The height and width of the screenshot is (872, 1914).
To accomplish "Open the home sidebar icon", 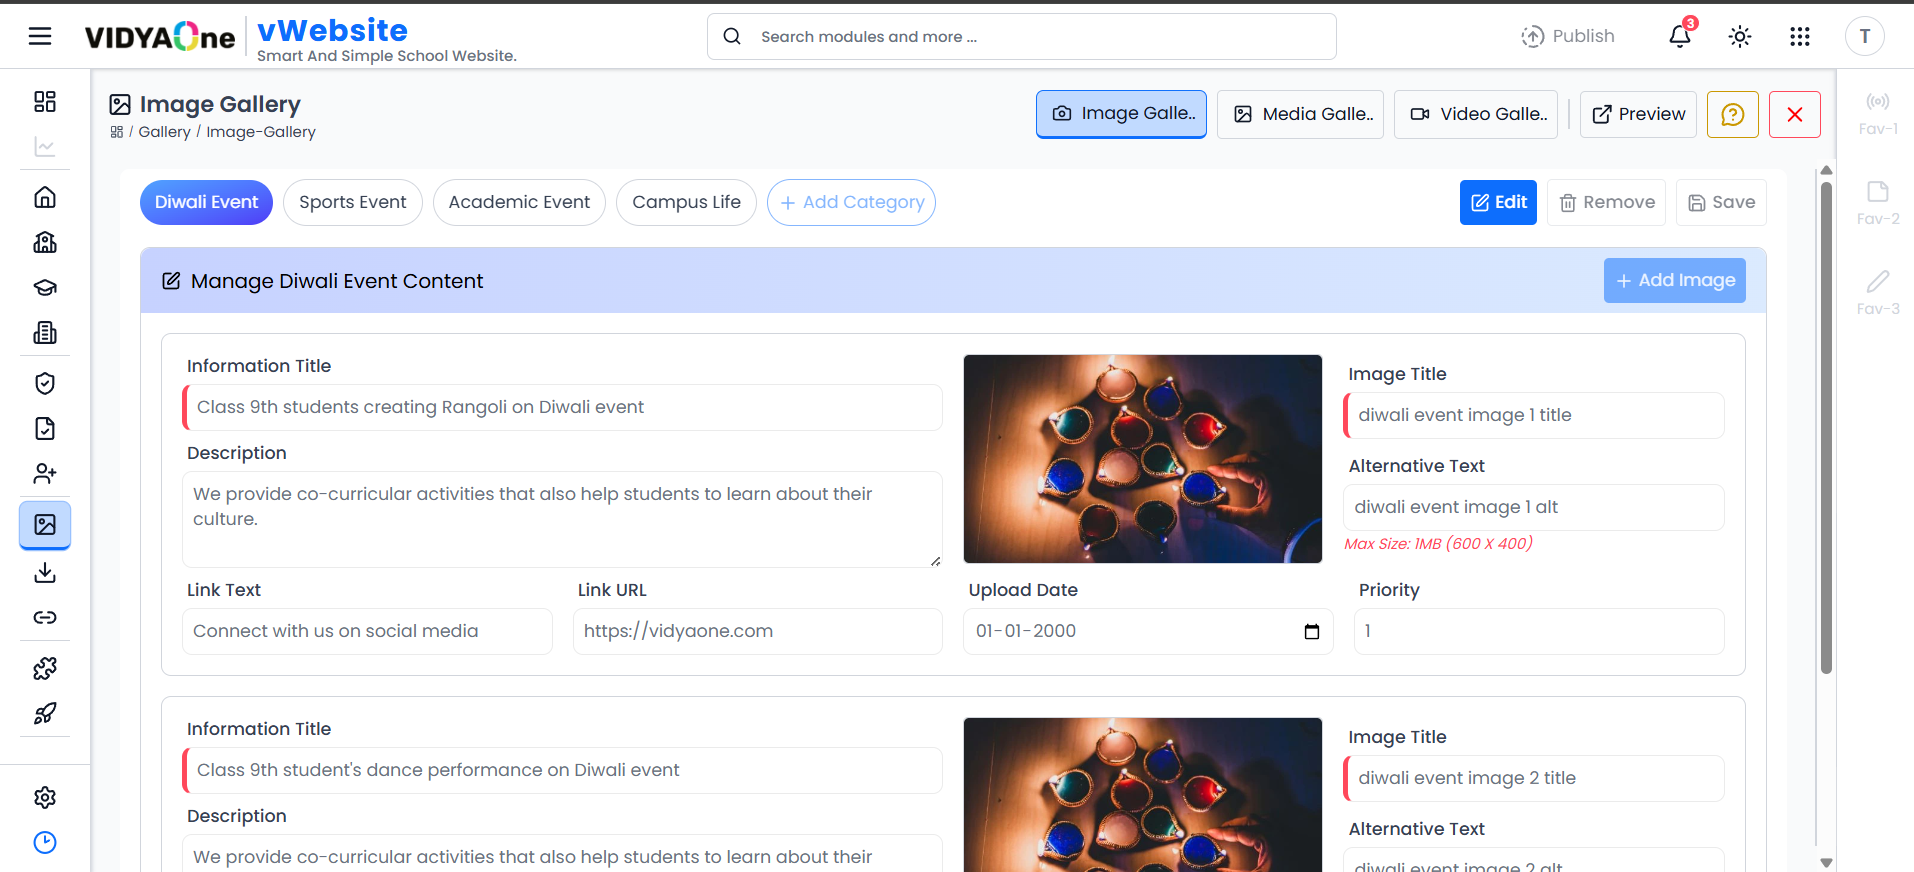I will pos(45,197).
